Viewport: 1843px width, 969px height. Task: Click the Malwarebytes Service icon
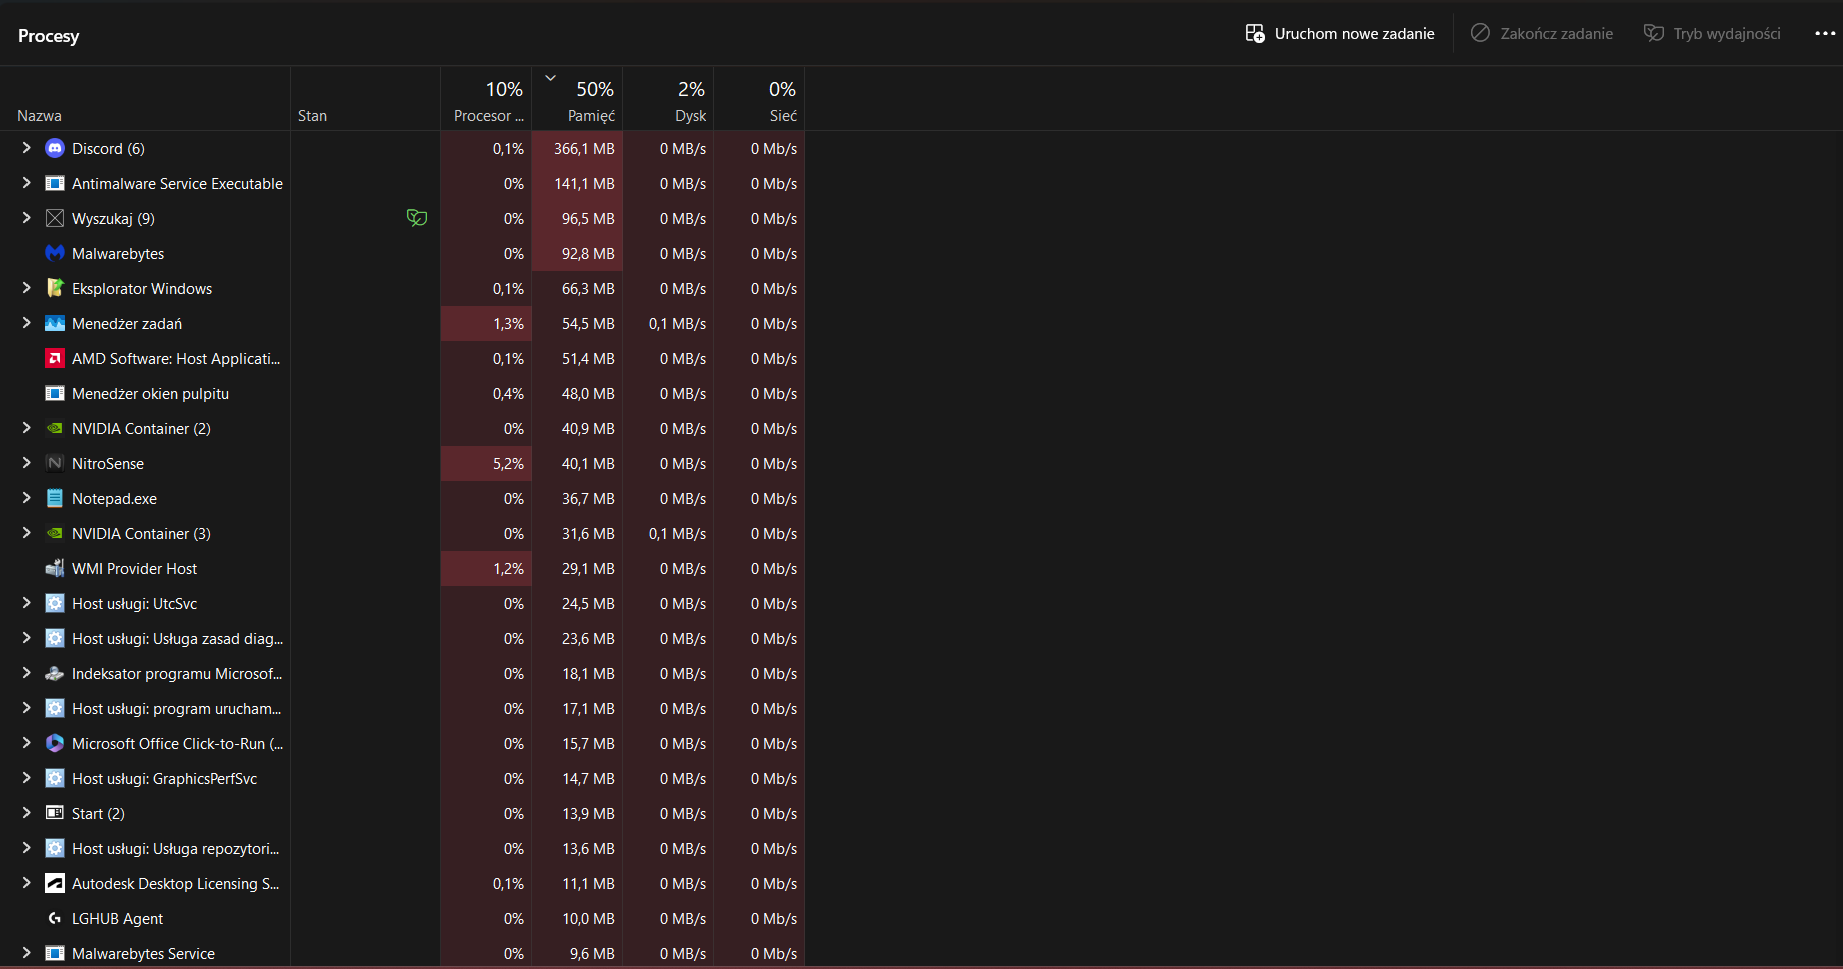55,953
